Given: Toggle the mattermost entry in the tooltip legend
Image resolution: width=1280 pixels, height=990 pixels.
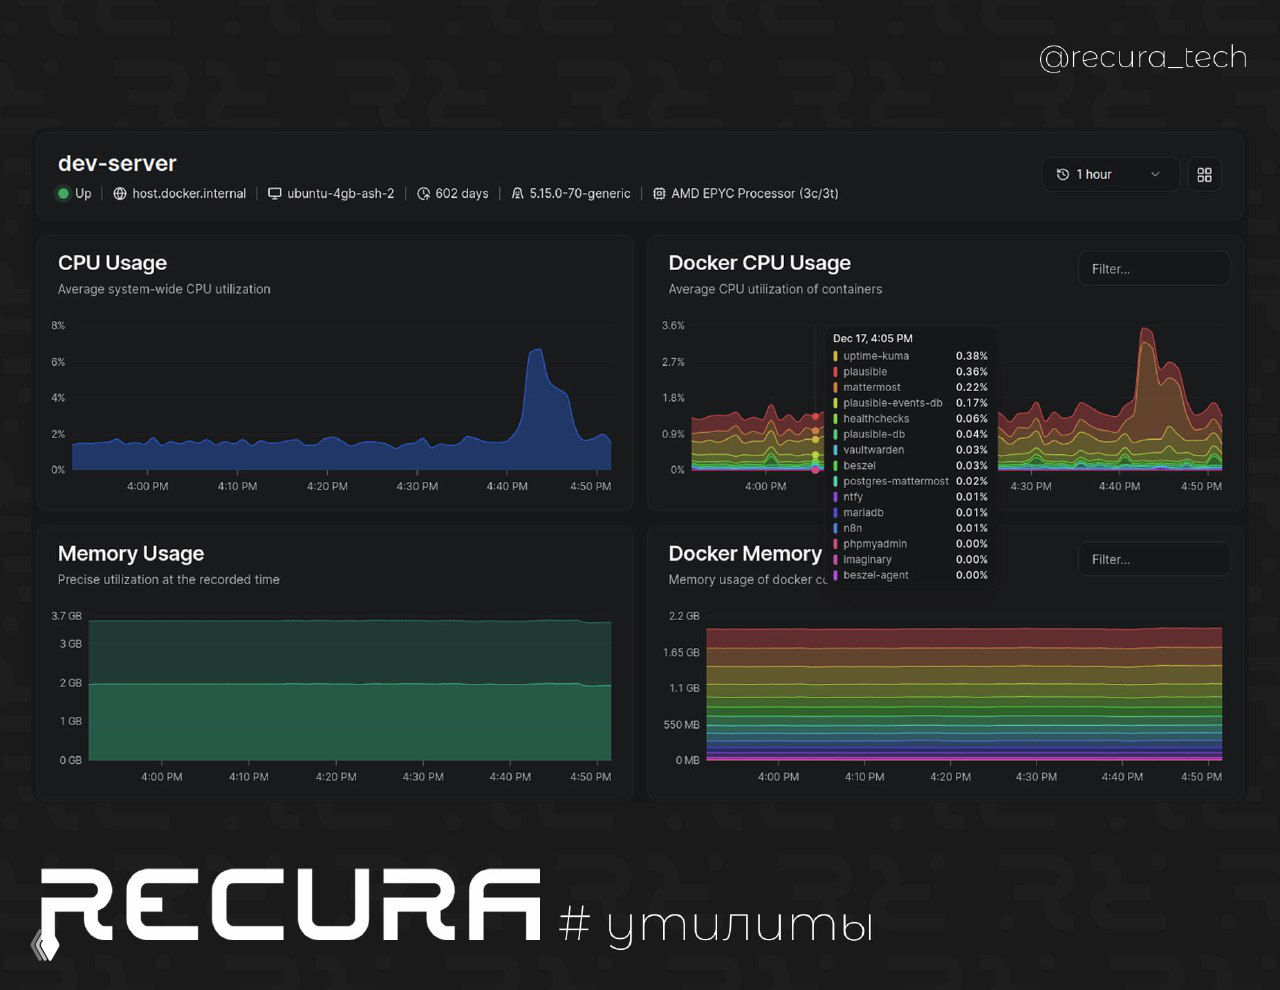Looking at the screenshot, I should [x=871, y=387].
